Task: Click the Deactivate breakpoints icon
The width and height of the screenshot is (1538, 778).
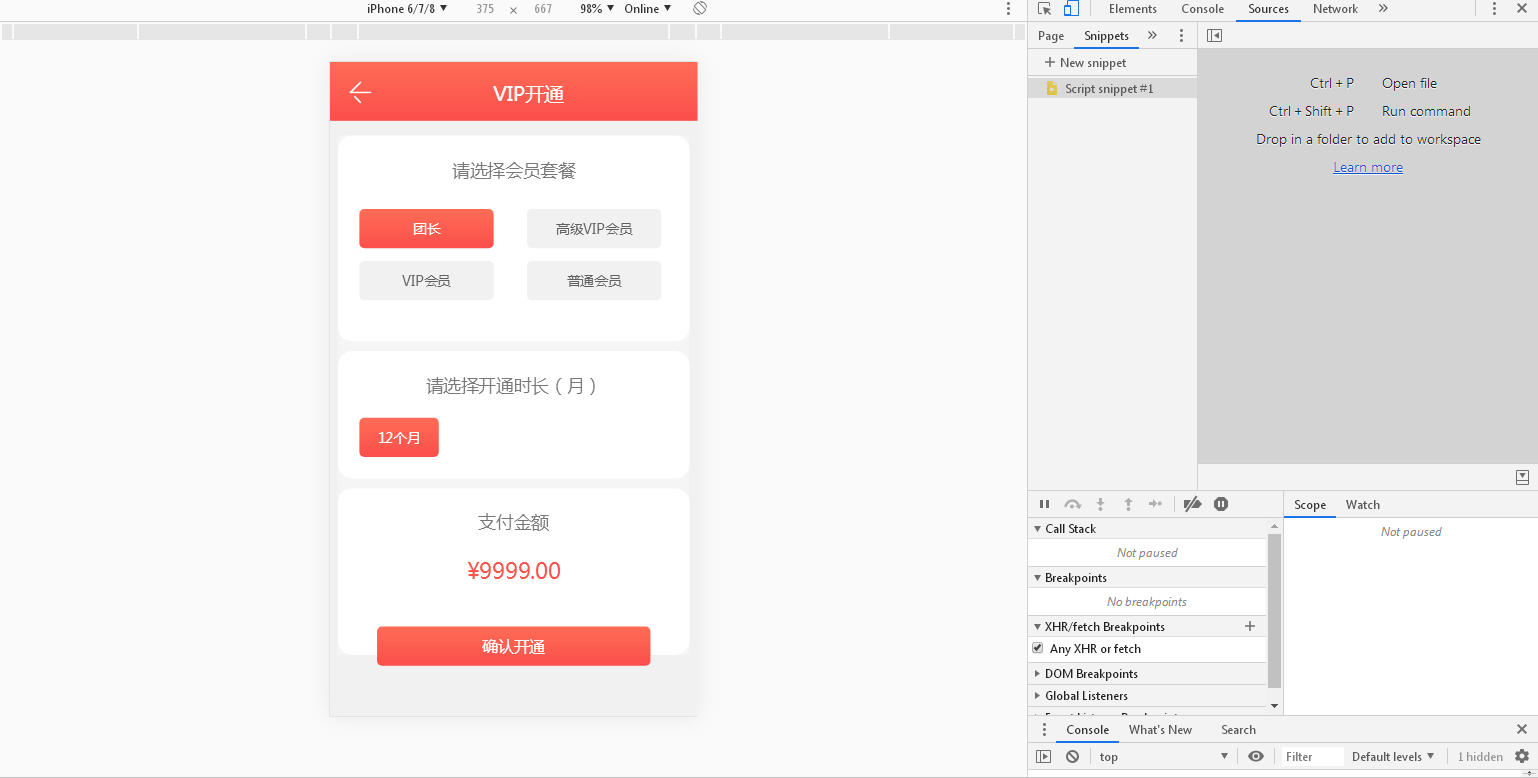Action: point(1192,504)
